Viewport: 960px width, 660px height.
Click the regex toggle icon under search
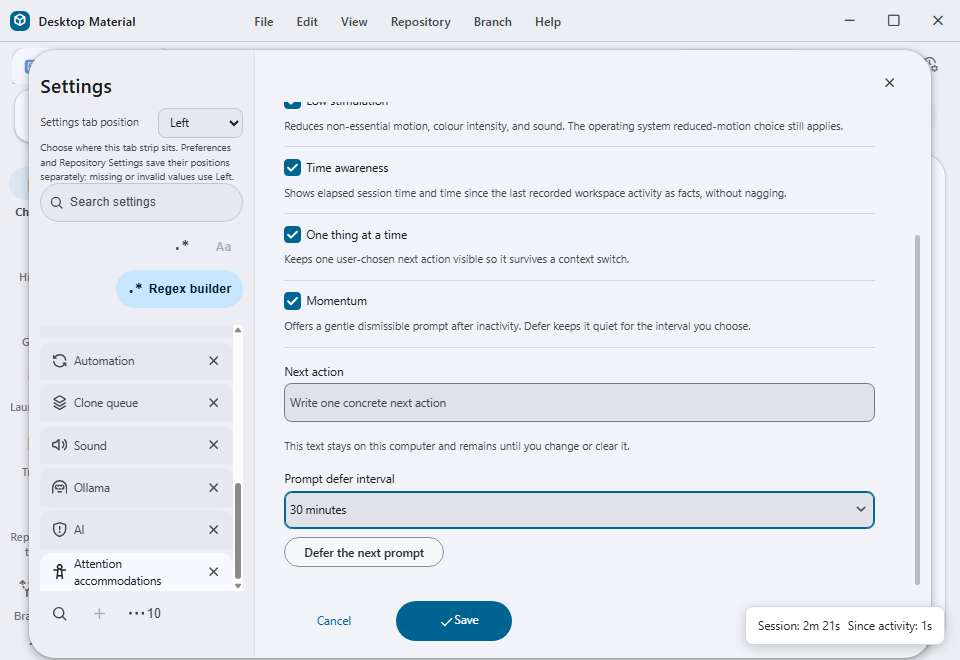coord(182,246)
